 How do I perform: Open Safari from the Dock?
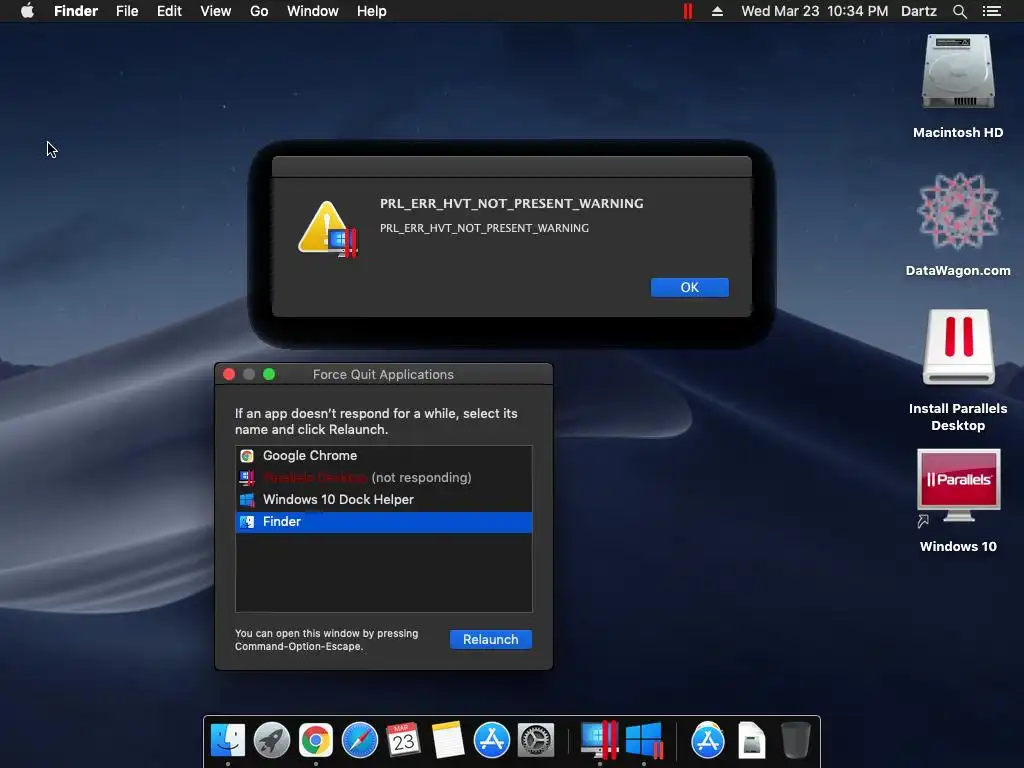[x=360, y=740]
